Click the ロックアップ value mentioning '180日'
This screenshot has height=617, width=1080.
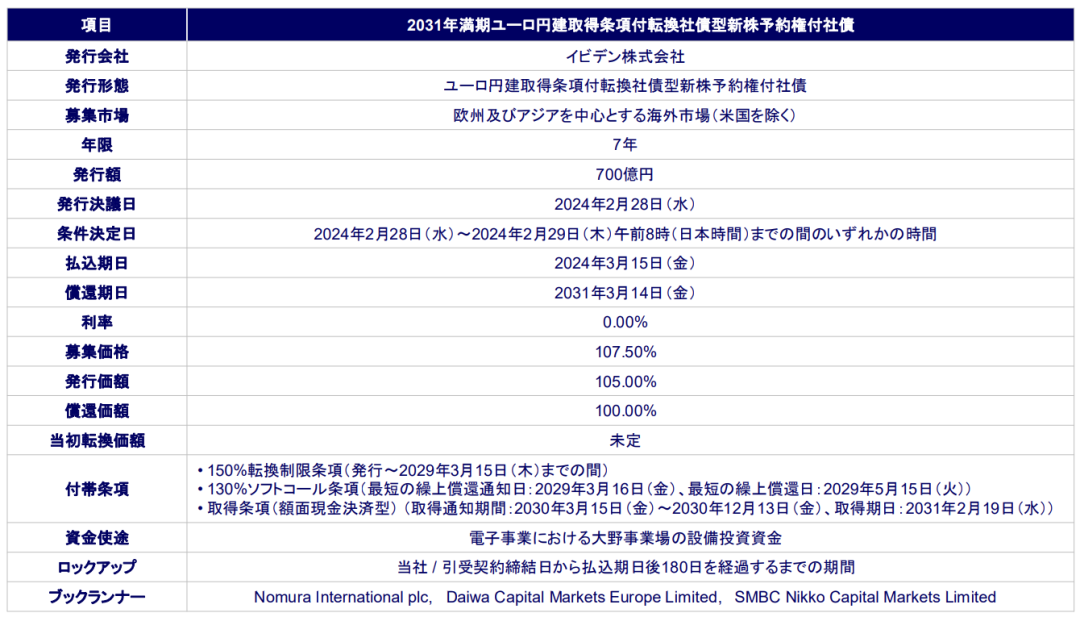(x=625, y=567)
